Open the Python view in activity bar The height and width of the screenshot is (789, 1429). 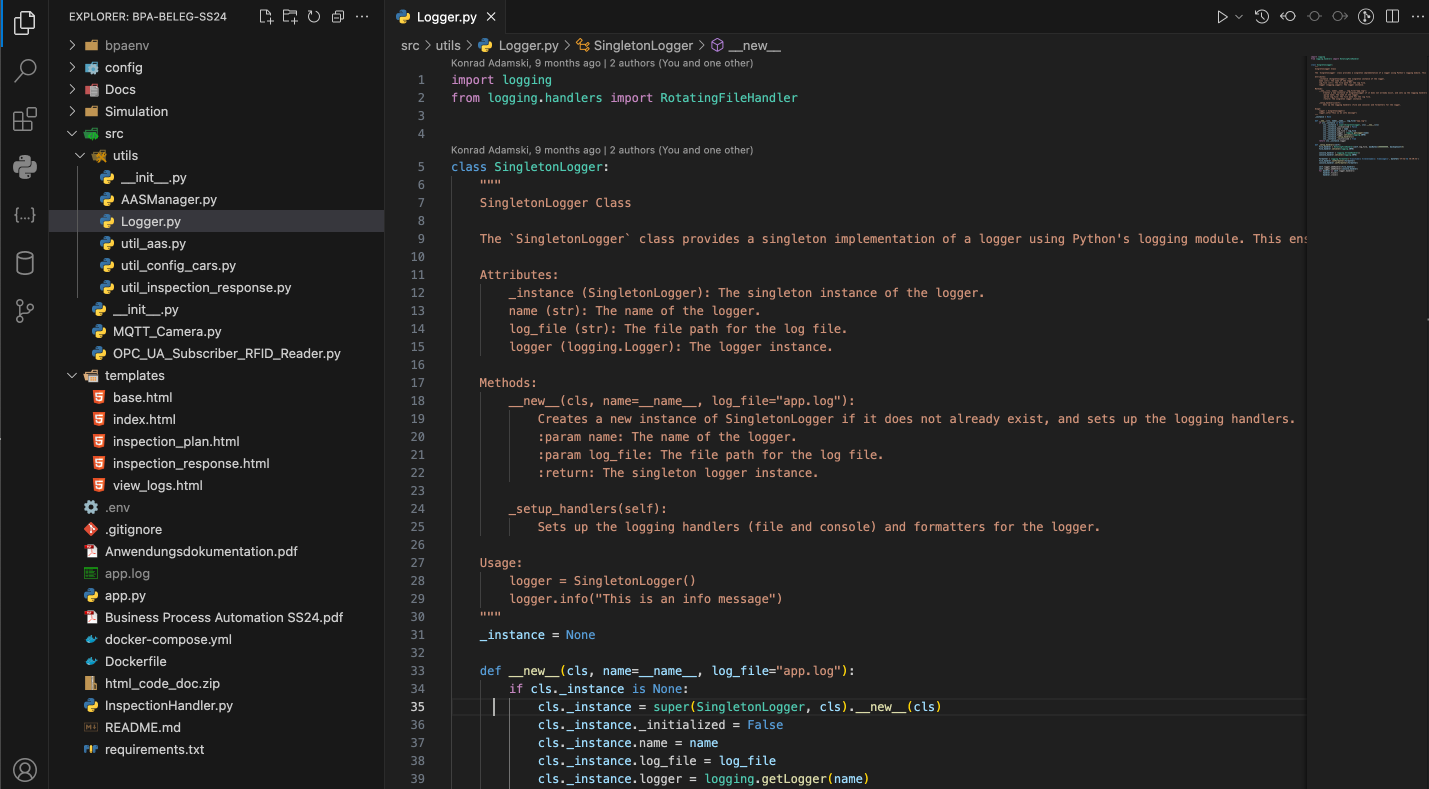point(25,167)
